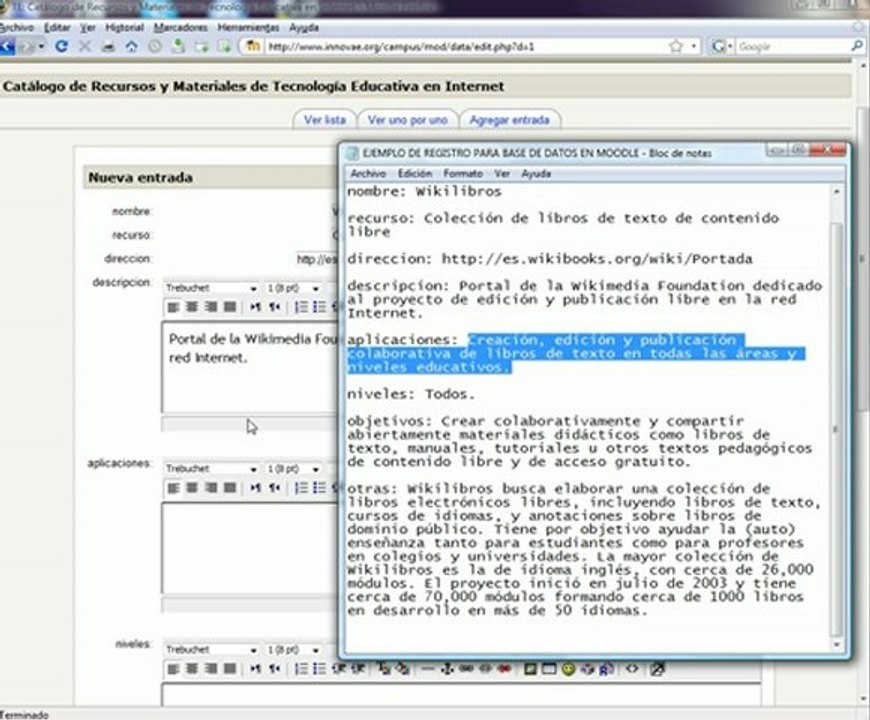Create anchor in niveles editor toolbar

click(x=447, y=669)
